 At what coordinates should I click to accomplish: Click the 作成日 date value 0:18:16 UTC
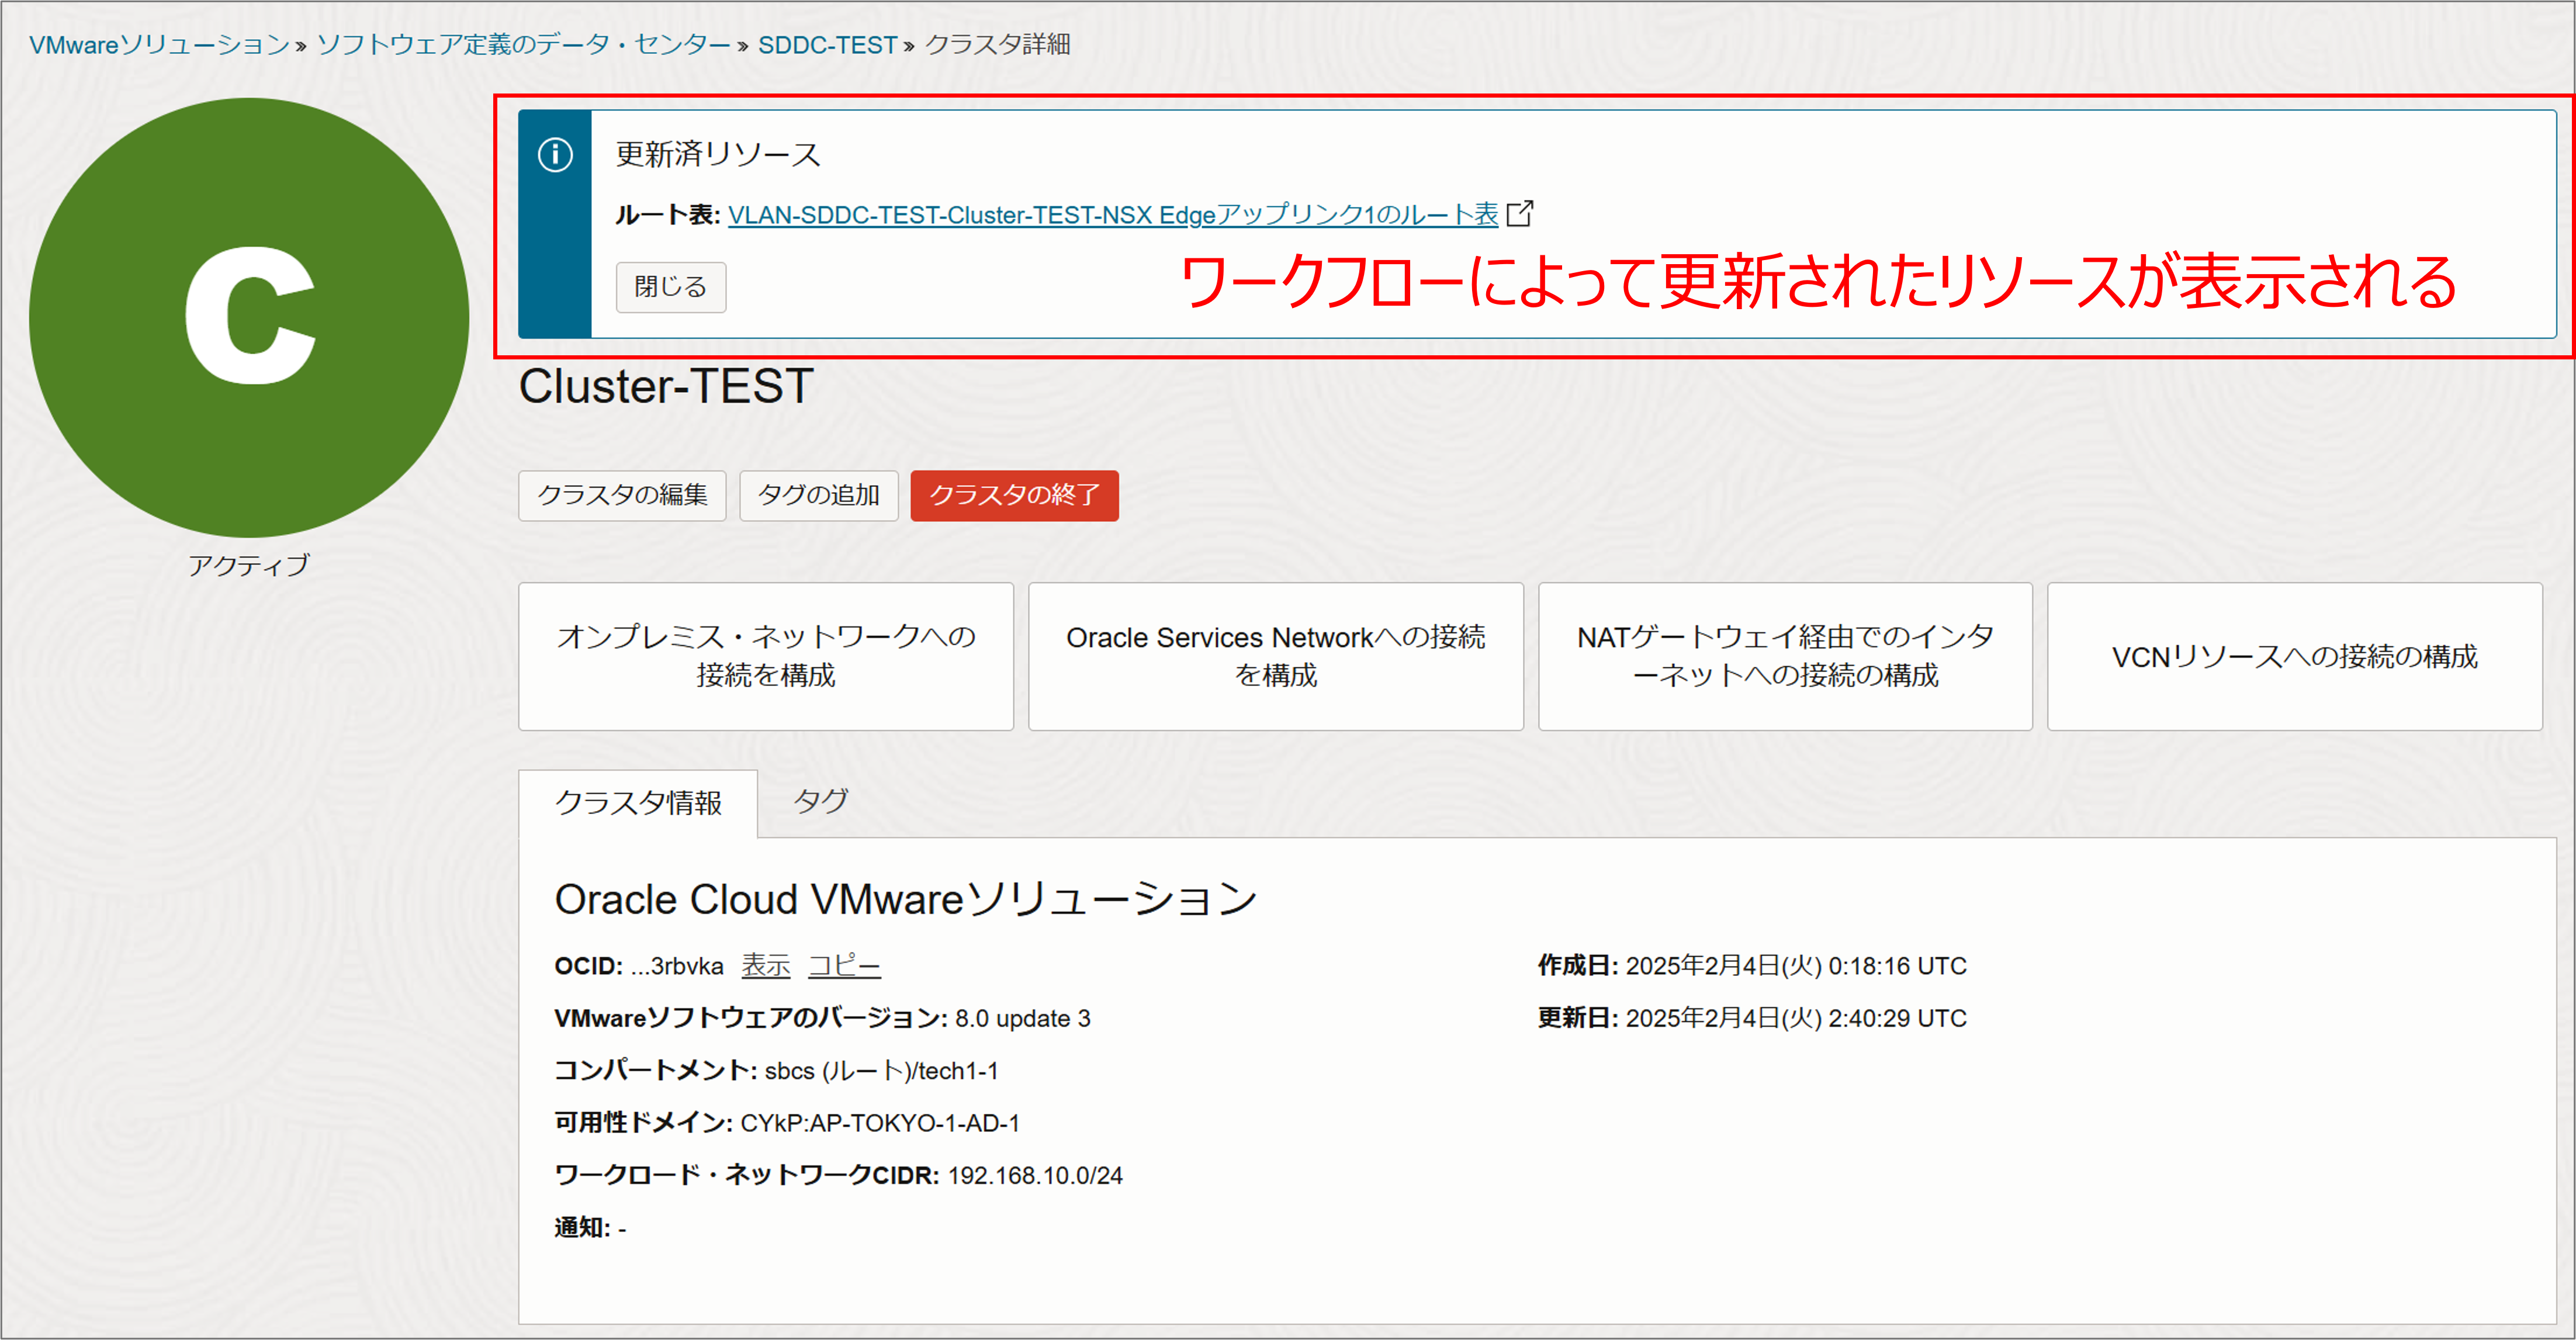click(x=1796, y=966)
